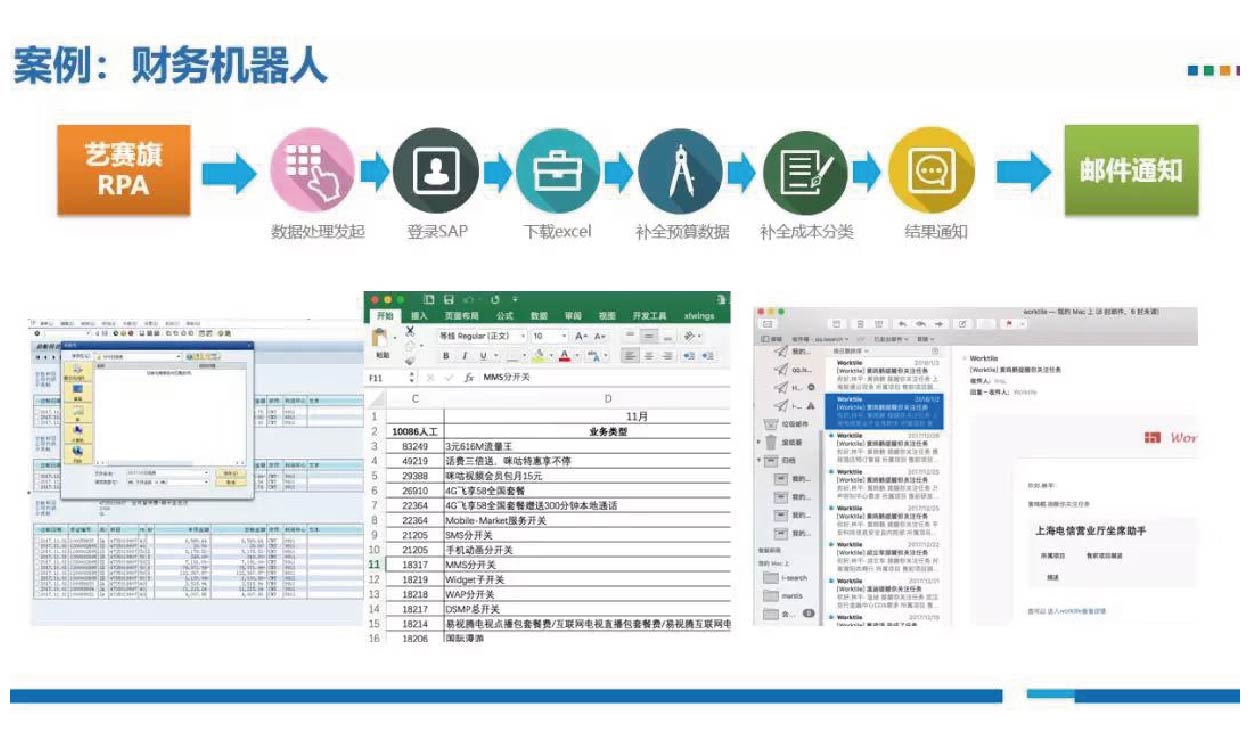Open the font name dropdown in Excel
This screenshot has height=751, width=1250.
[482, 337]
